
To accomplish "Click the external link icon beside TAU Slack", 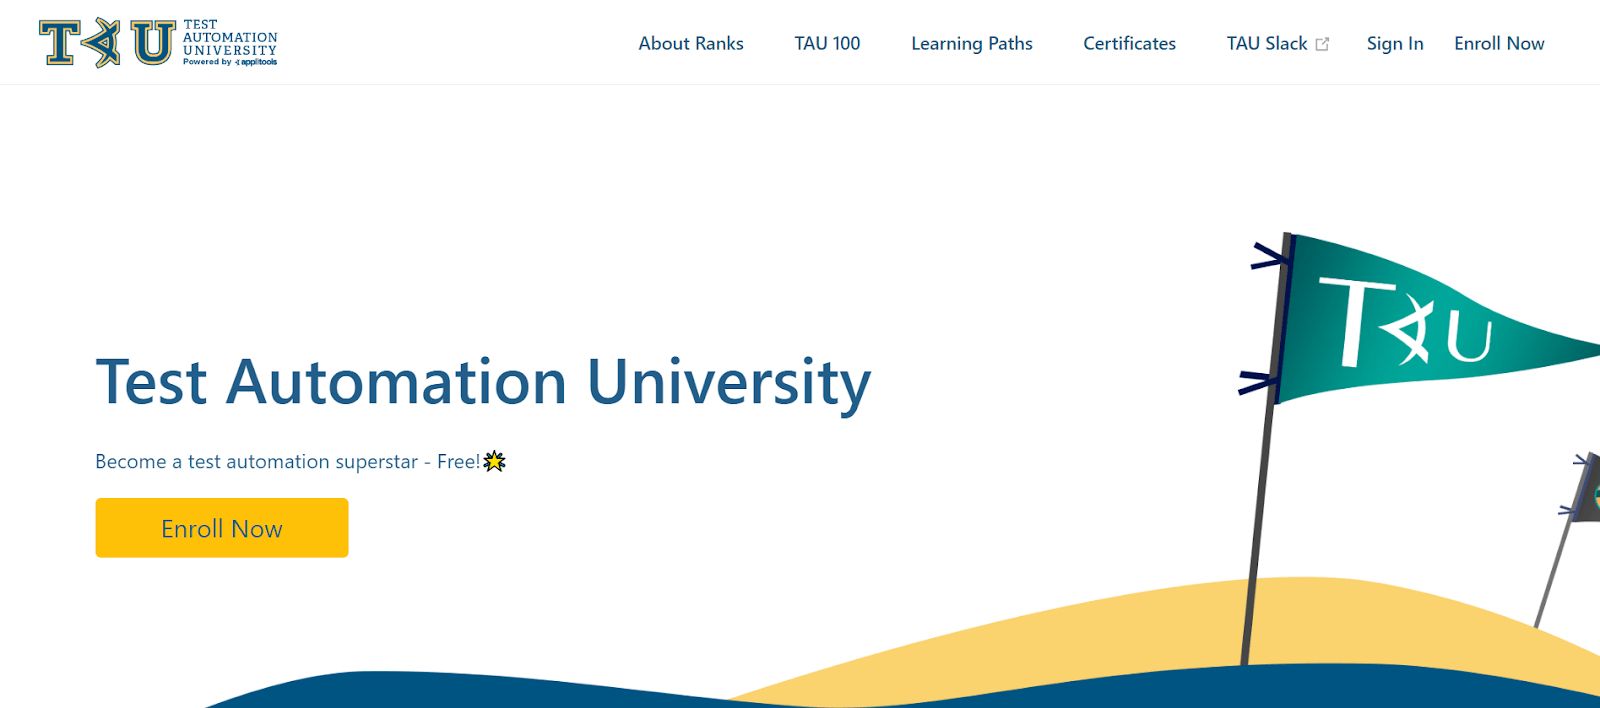I will (x=1322, y=44).
